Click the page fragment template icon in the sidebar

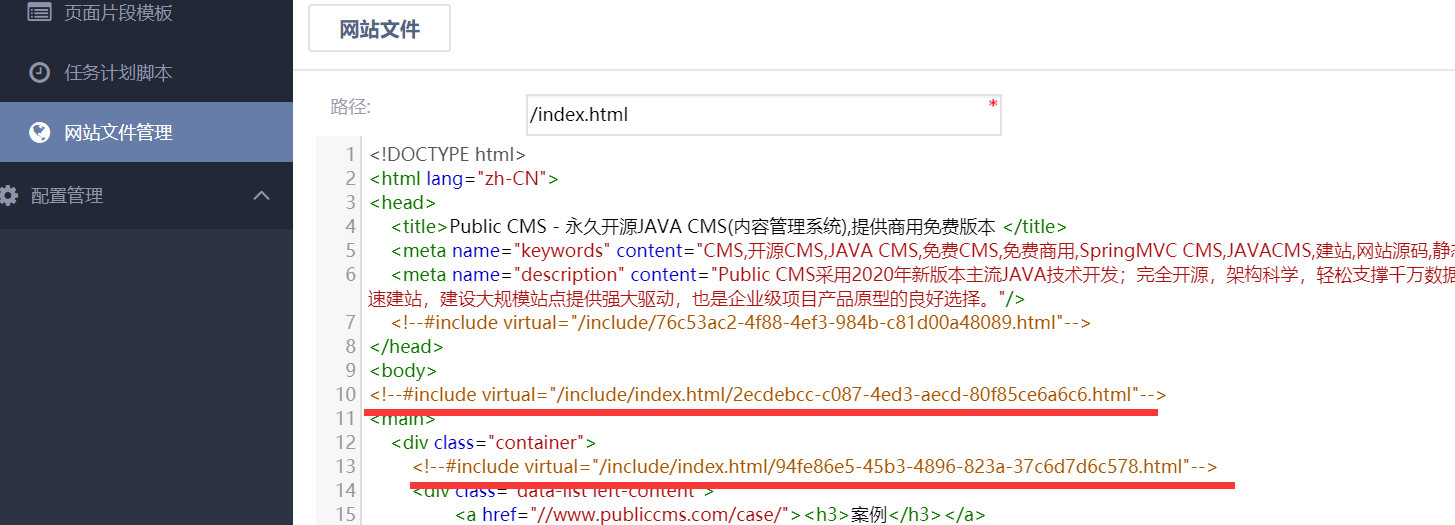pos(39,13)
